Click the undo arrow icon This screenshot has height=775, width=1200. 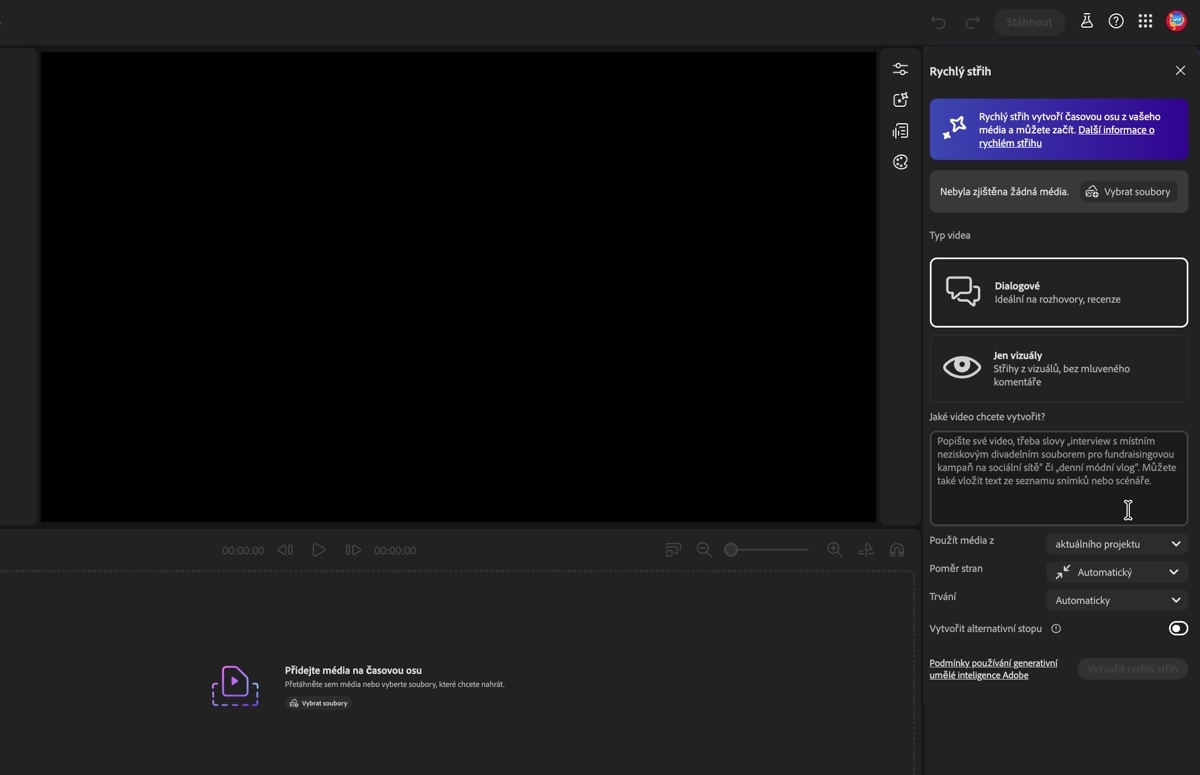[937, 22]
